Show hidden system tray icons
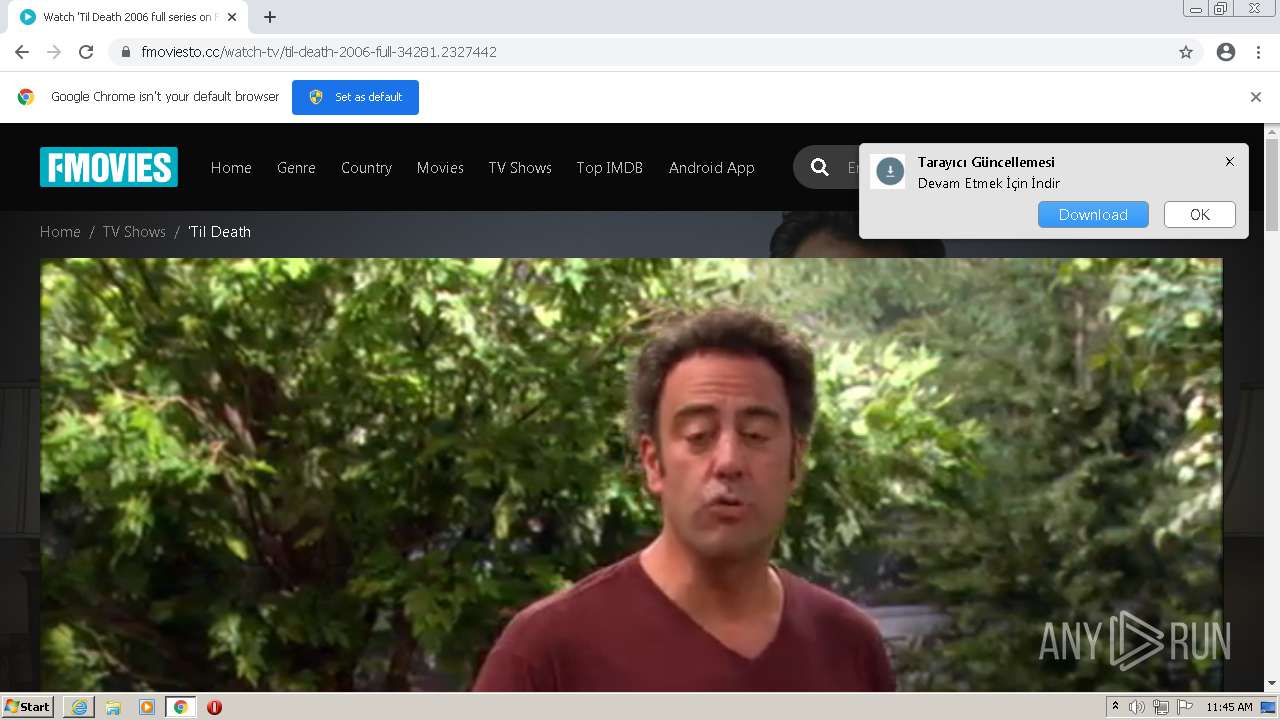The width and height of the screenshot is (1280, 720). [1115, 707]
